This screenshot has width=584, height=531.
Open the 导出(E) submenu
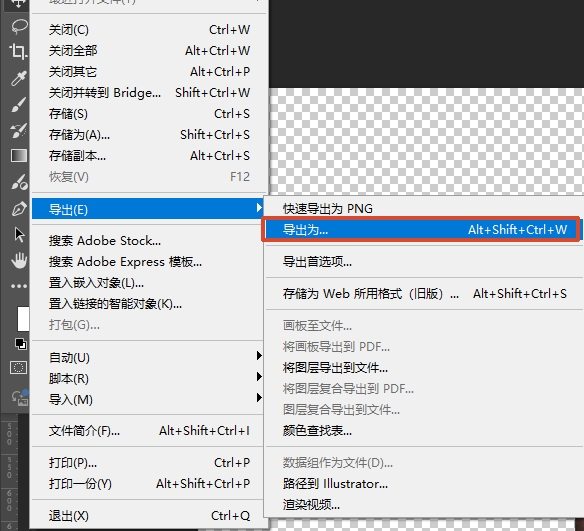click(148, 209)
